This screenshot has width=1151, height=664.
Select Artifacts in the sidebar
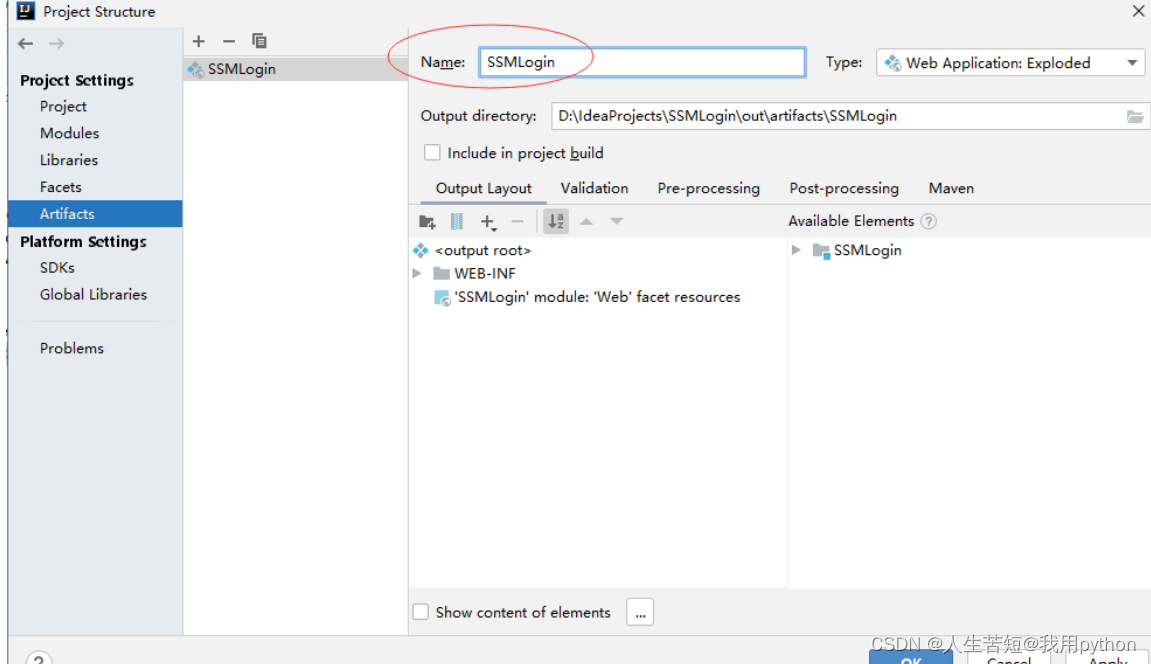pos(95,214)
